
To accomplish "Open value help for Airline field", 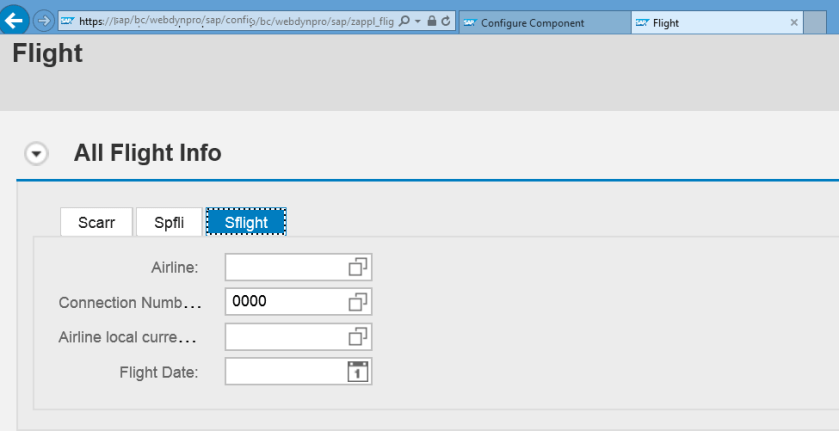I will coord(358,267).
